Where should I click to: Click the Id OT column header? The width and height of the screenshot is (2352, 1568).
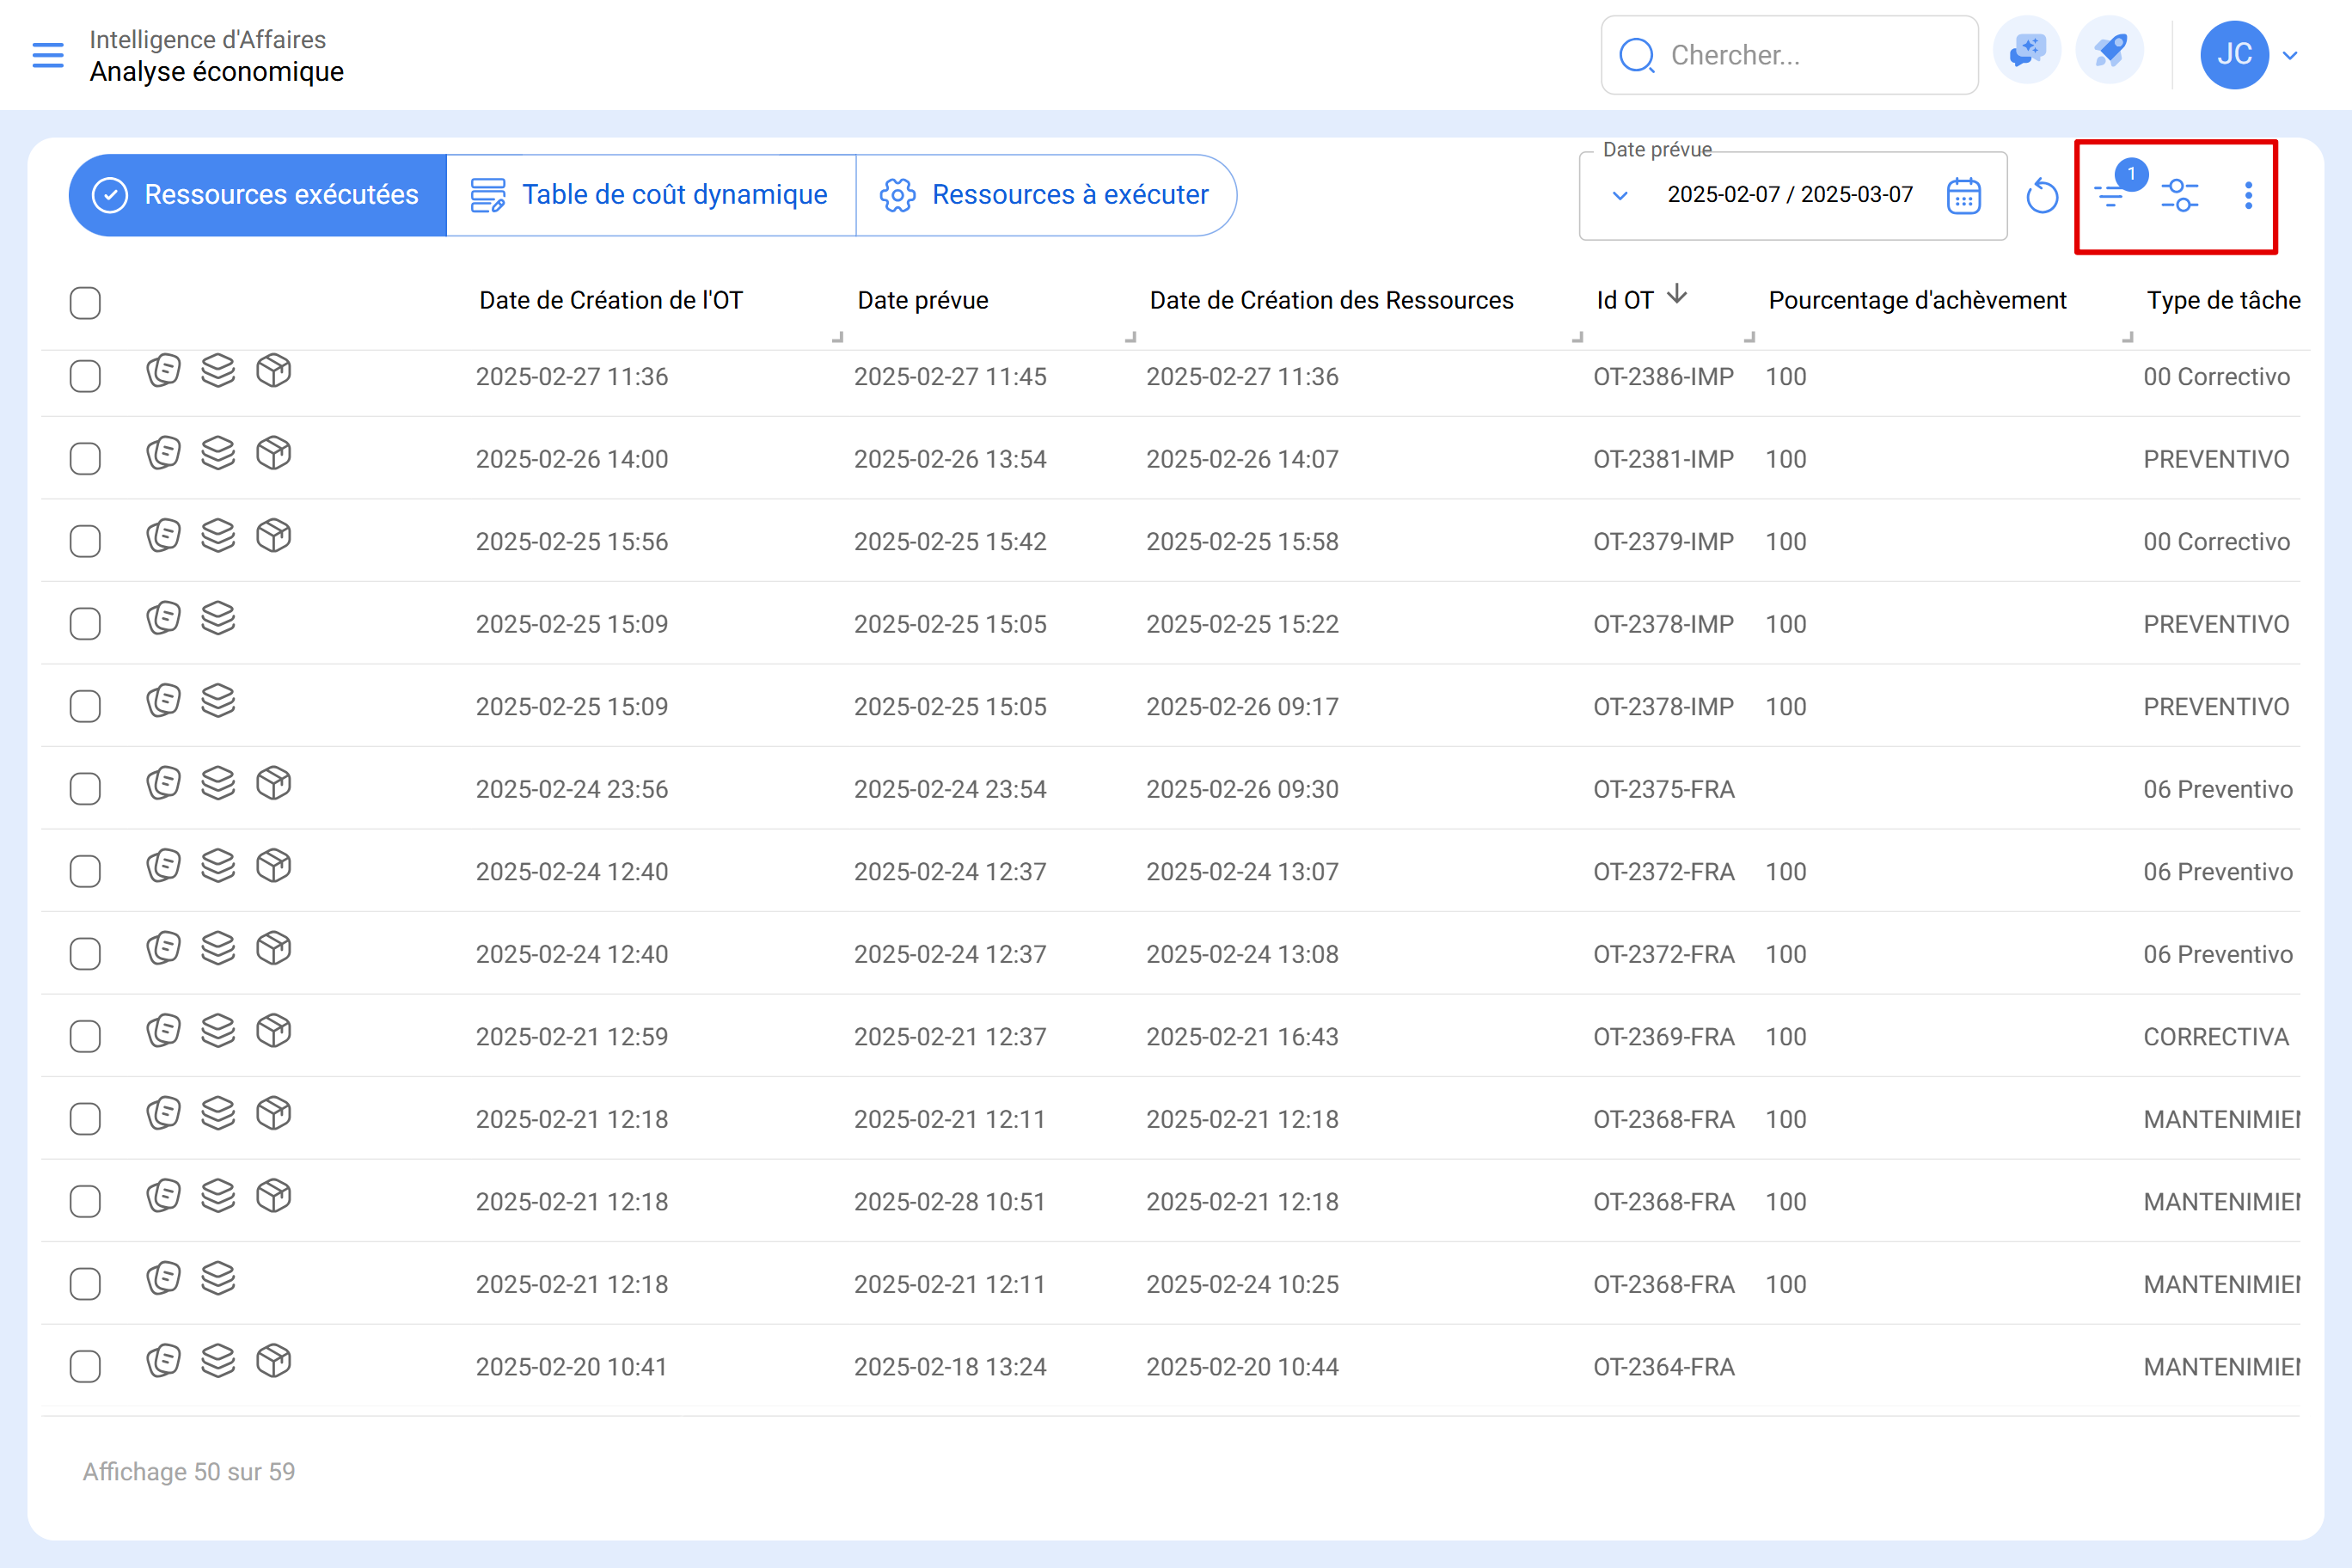1625,300
